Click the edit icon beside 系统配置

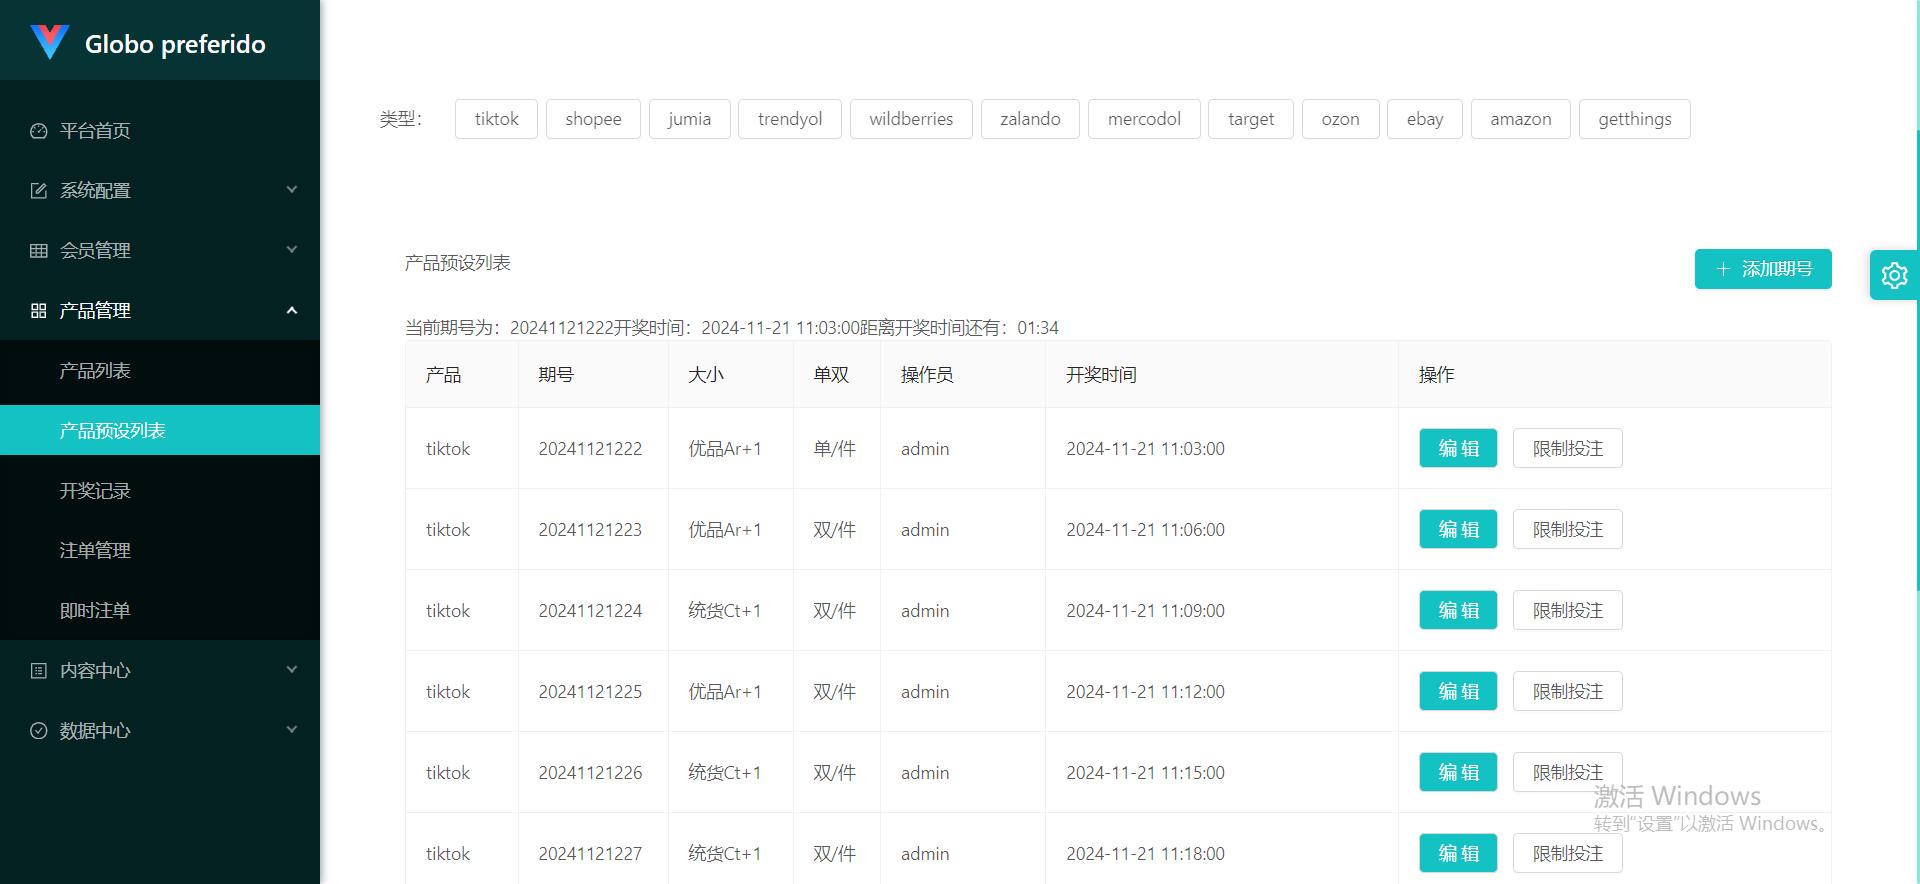tap(39, 191)
